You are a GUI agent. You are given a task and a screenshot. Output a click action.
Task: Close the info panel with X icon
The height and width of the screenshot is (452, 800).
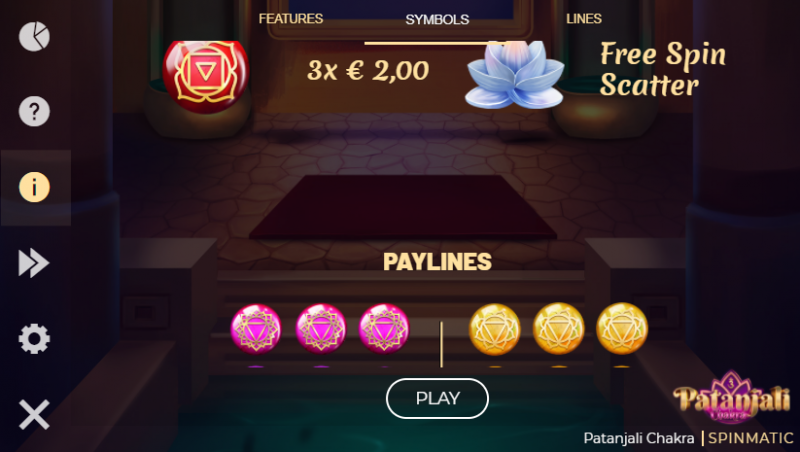click(x=34, y=414)
